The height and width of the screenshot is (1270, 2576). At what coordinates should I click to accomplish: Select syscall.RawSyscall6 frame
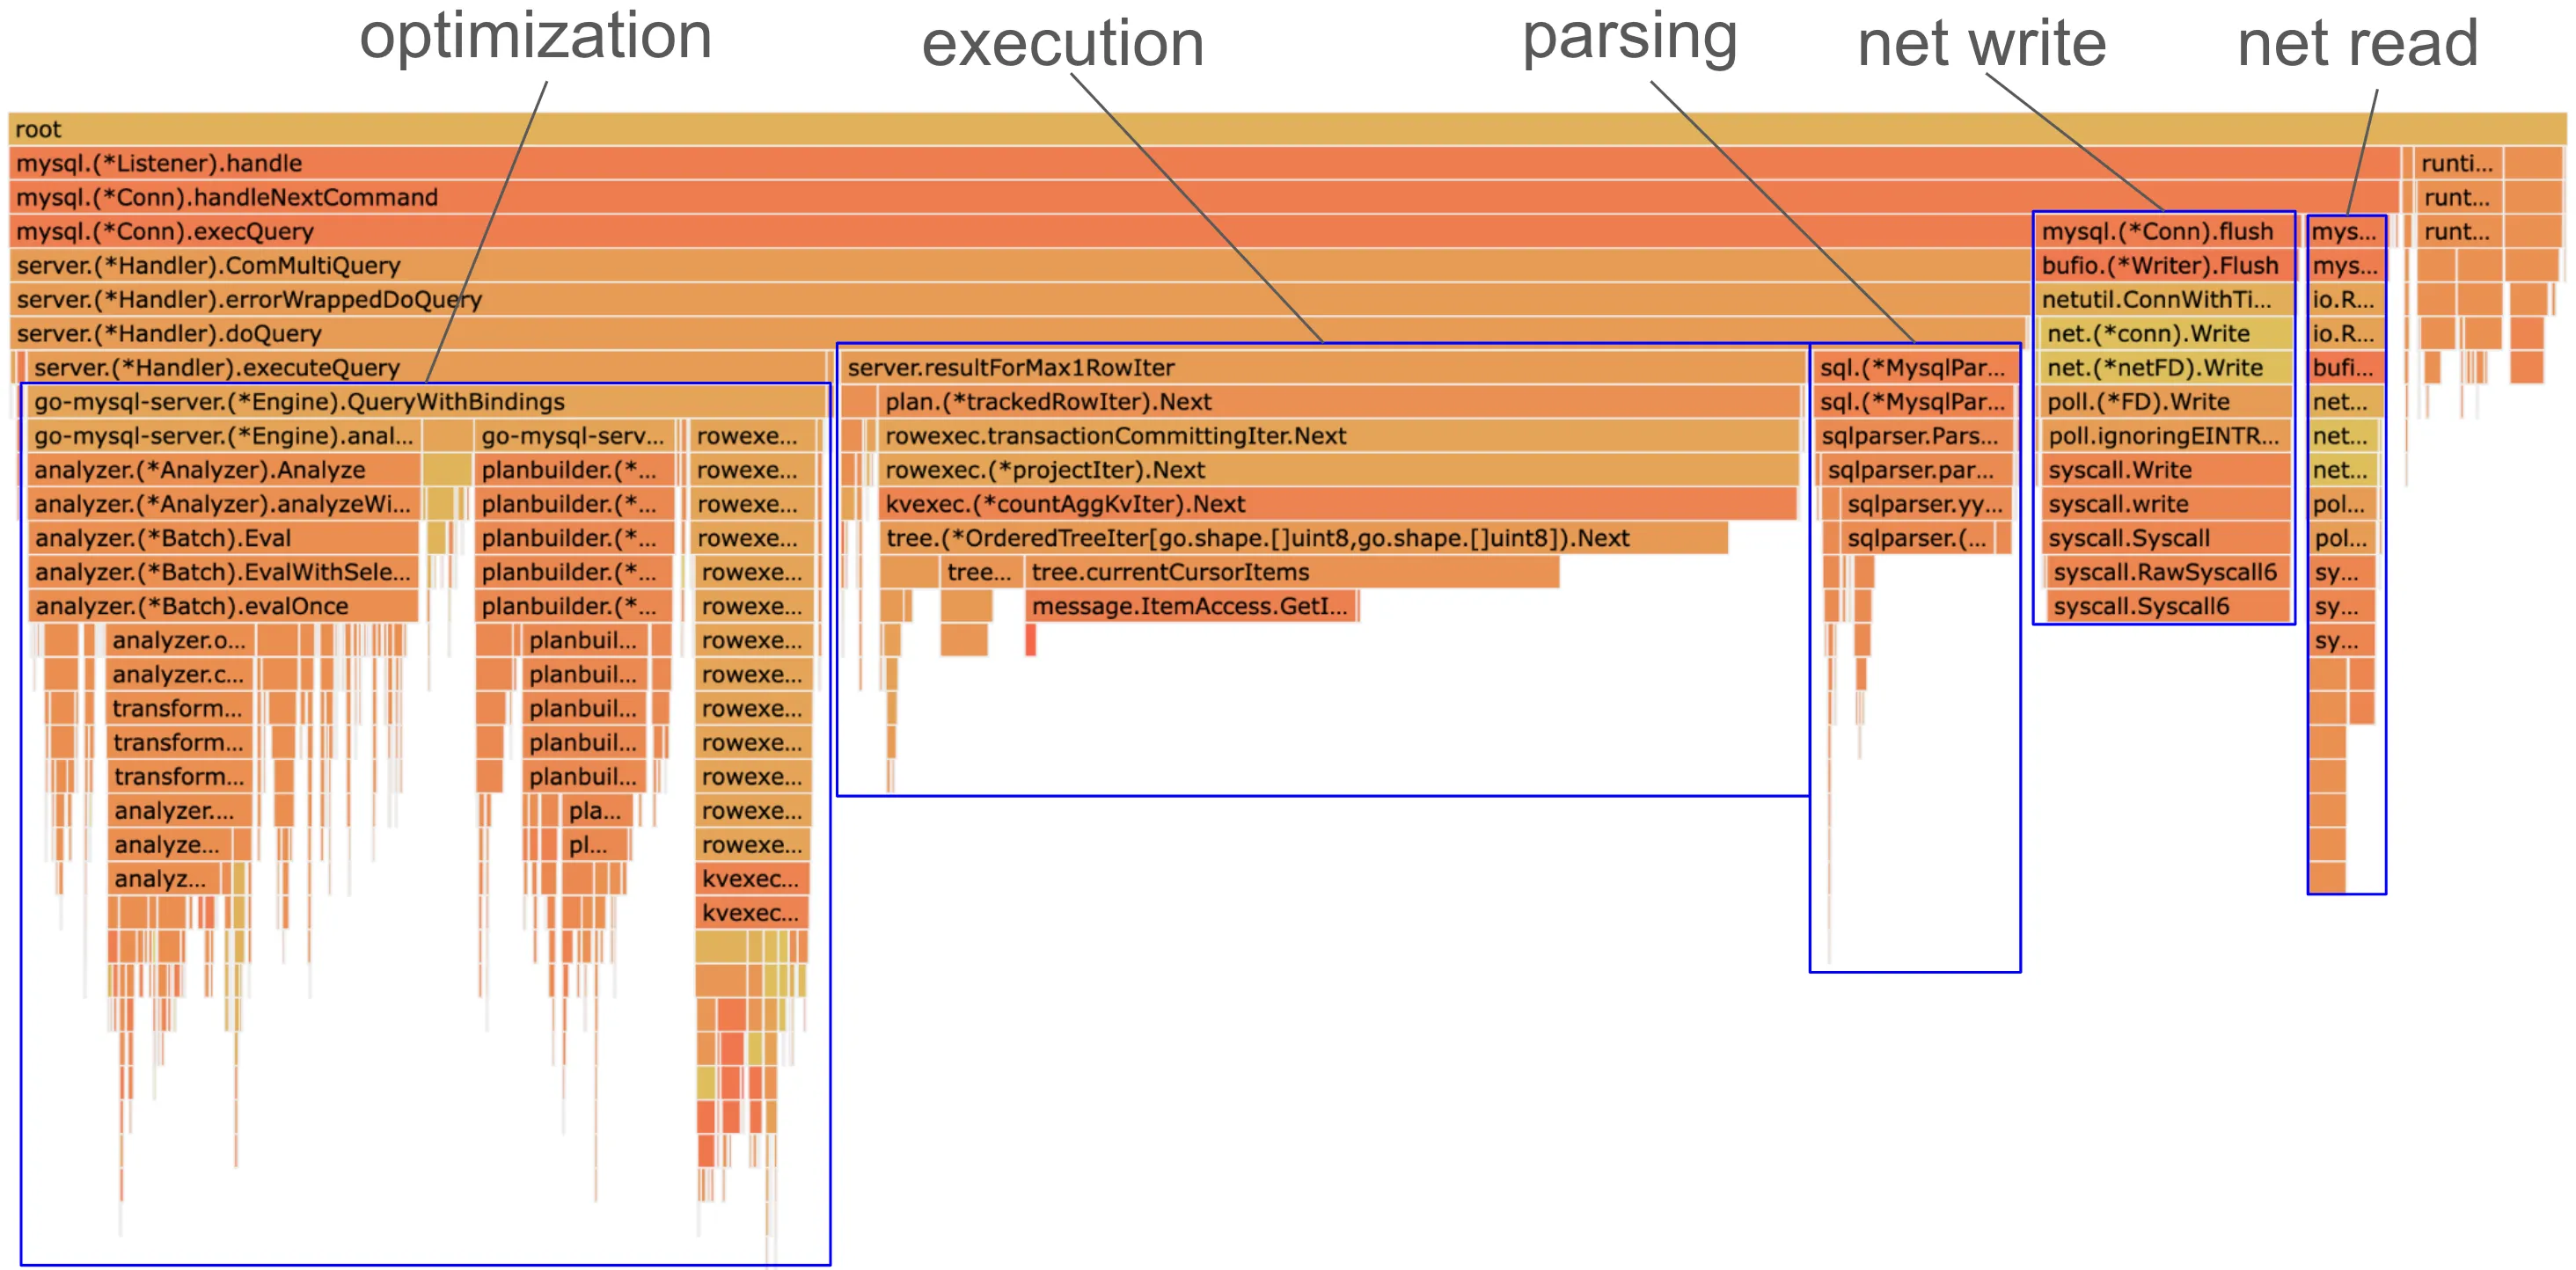pyautogui.click(x=2167, y=572)
